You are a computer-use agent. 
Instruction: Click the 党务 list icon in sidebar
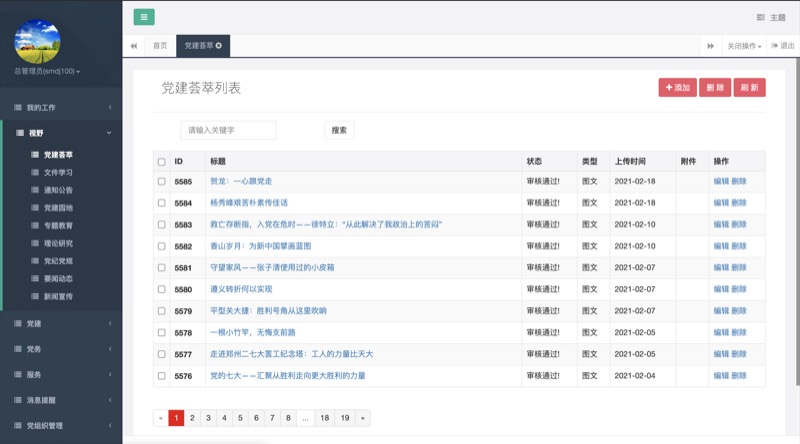coord(18,349)
